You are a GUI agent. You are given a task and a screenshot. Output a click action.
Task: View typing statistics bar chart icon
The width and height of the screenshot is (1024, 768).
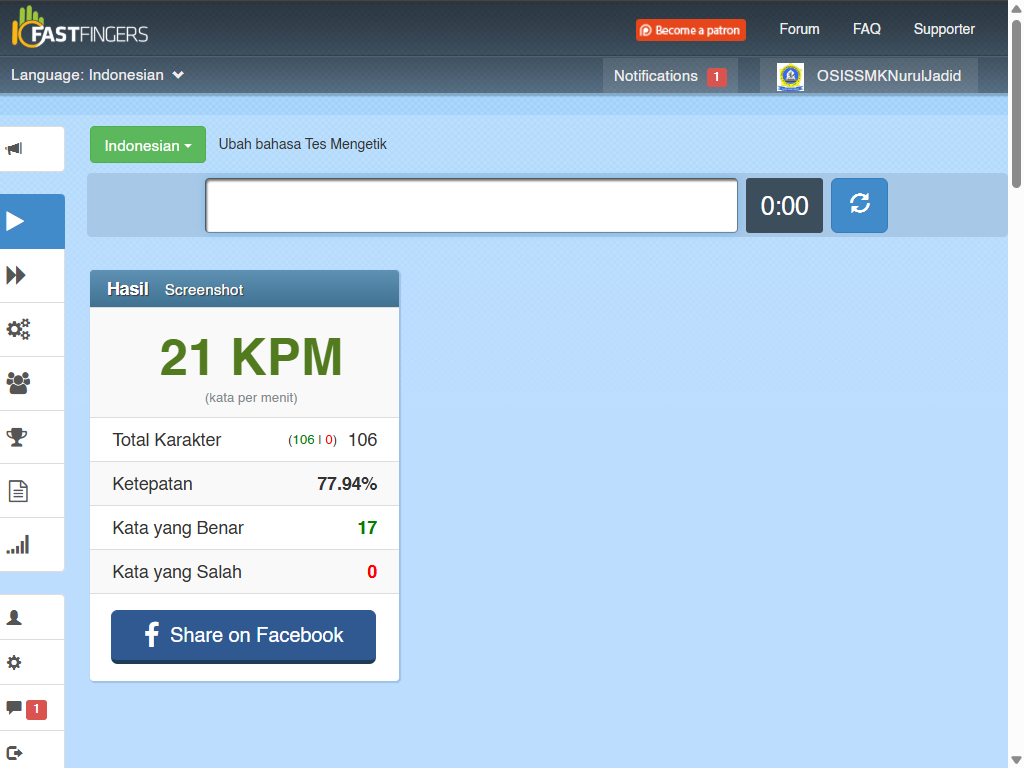(18, 544)
